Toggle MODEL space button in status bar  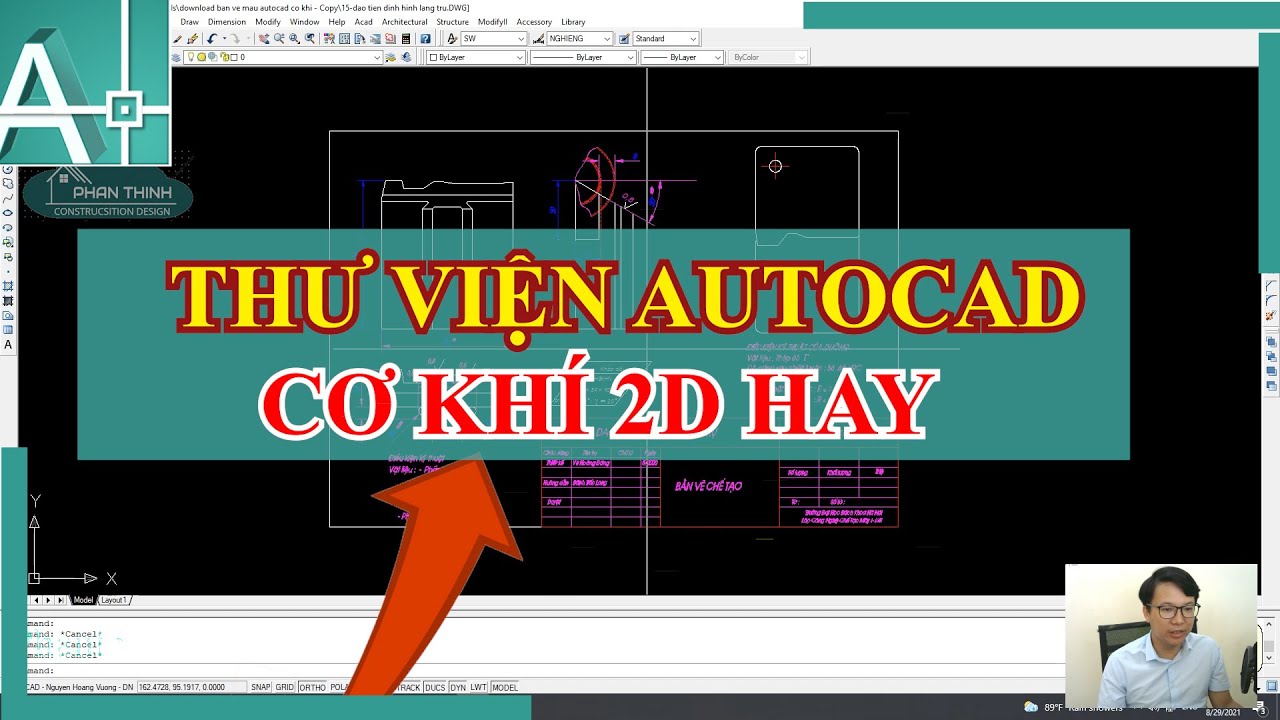coord(505,687)
